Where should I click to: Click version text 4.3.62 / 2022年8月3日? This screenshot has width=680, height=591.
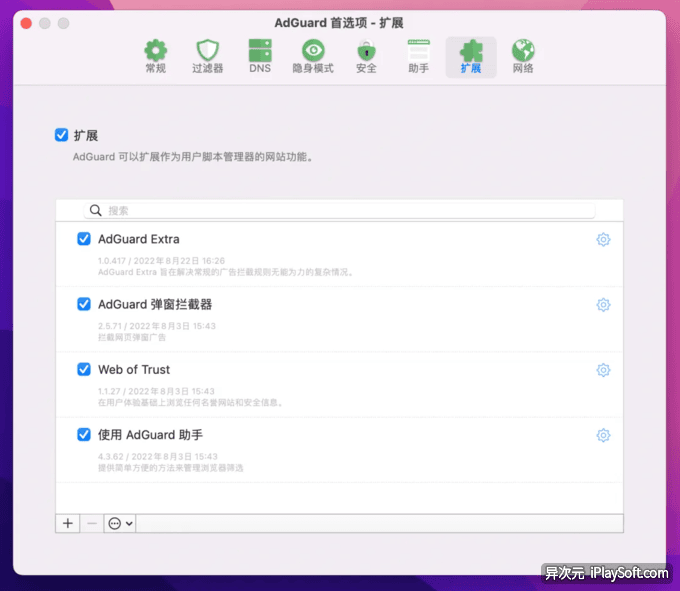coord(157,457)
